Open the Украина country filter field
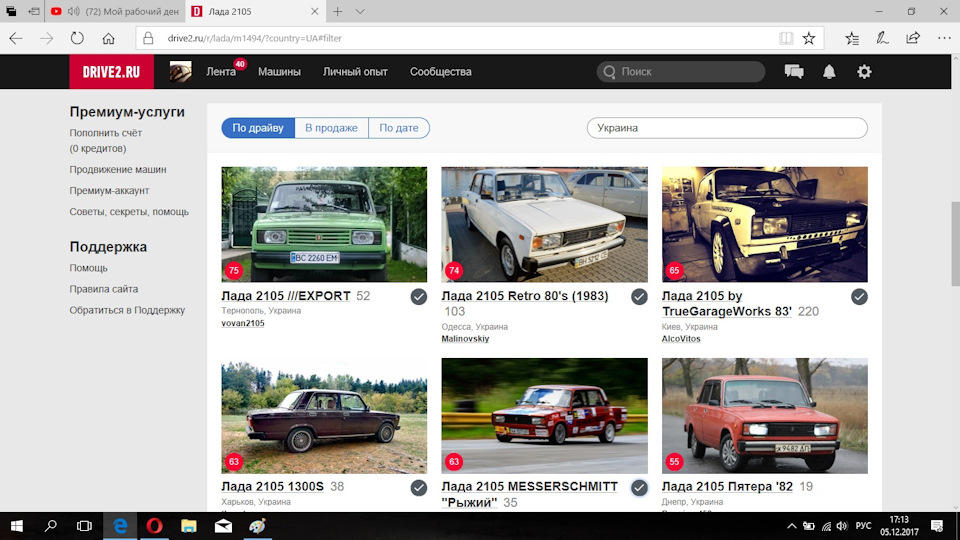 click(727, 128)
